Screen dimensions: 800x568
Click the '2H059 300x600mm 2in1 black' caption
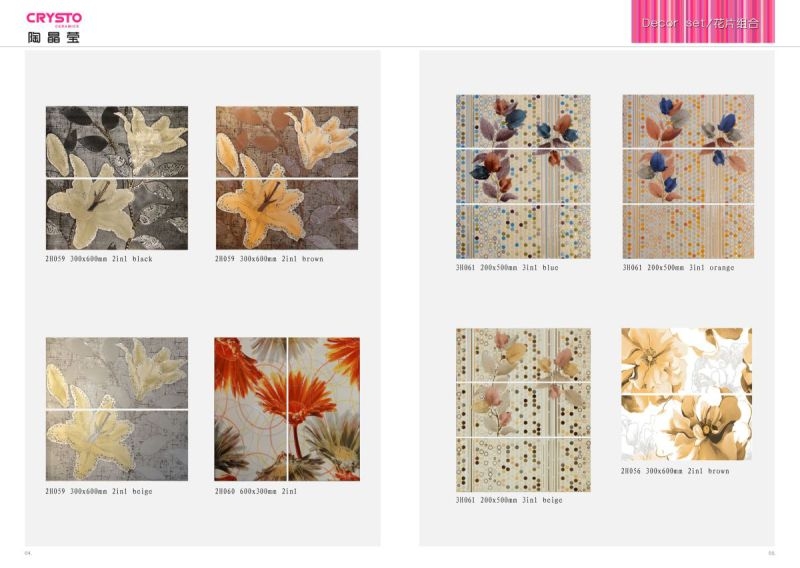tap(98, 259)
